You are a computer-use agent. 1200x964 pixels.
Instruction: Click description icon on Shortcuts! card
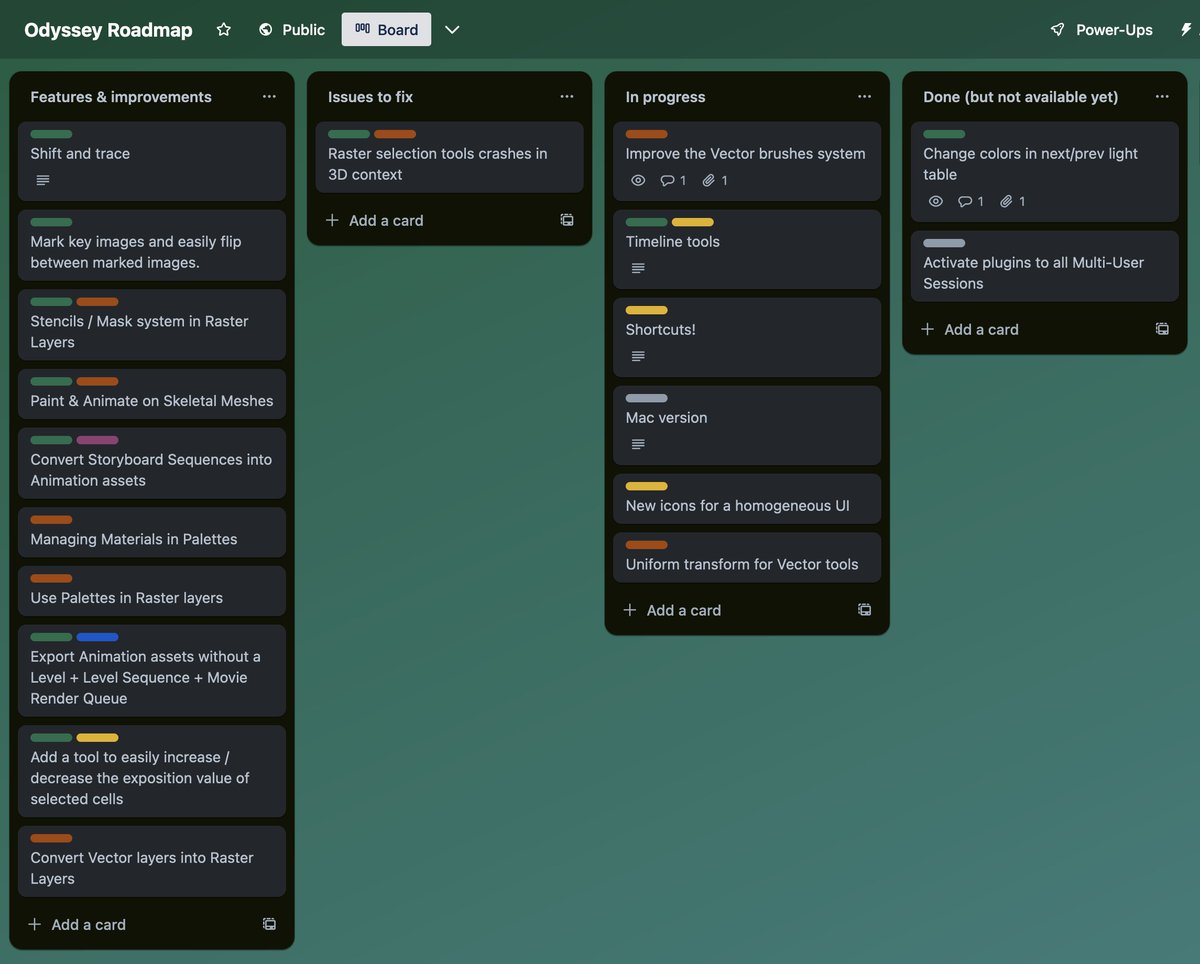[x=638, y=356]
